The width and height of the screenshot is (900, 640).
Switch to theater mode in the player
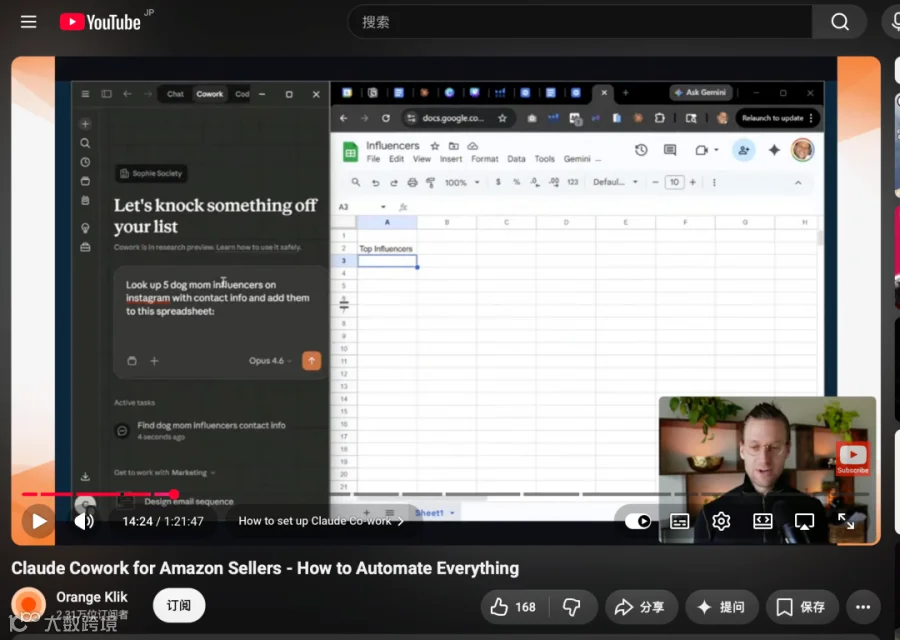762,521
